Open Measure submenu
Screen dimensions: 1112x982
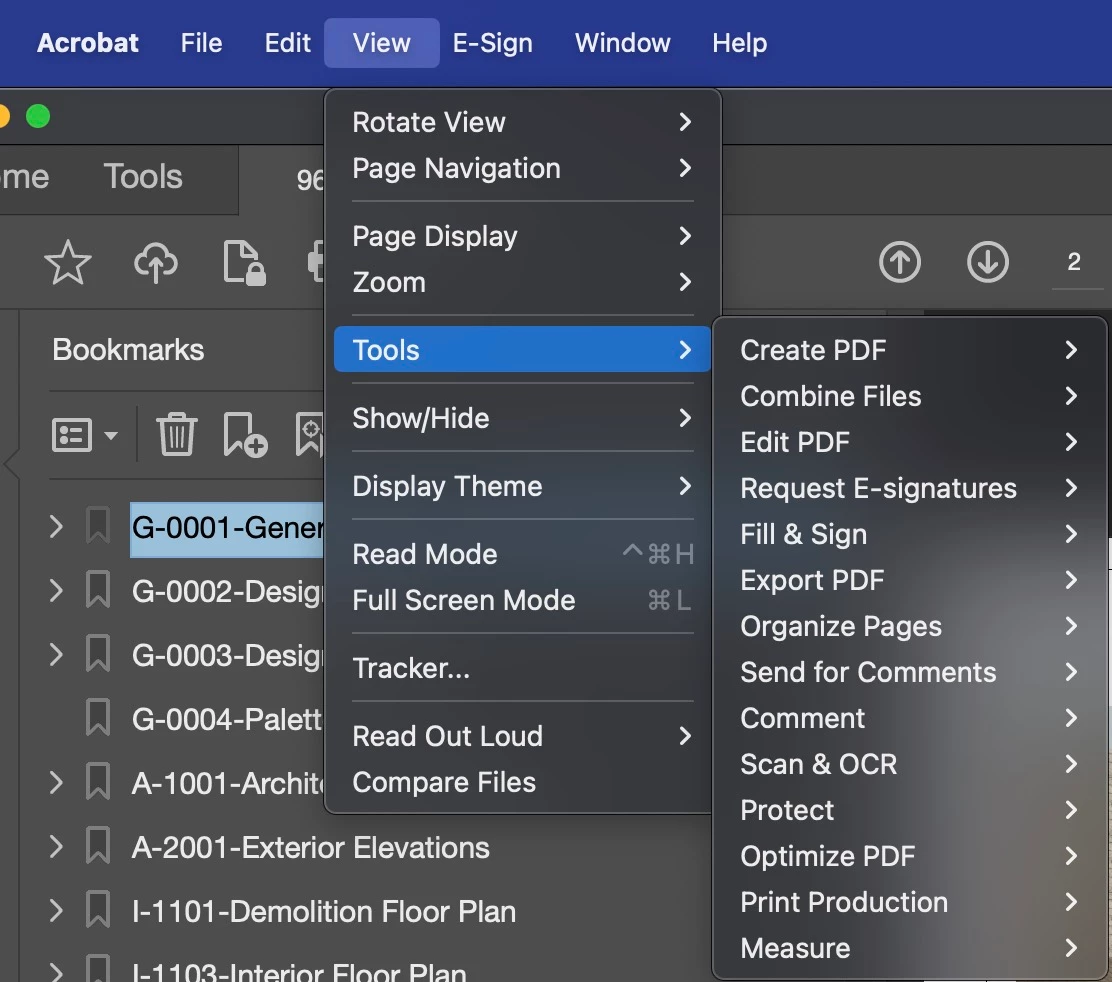pyautogui.click(x=909, y=948)
